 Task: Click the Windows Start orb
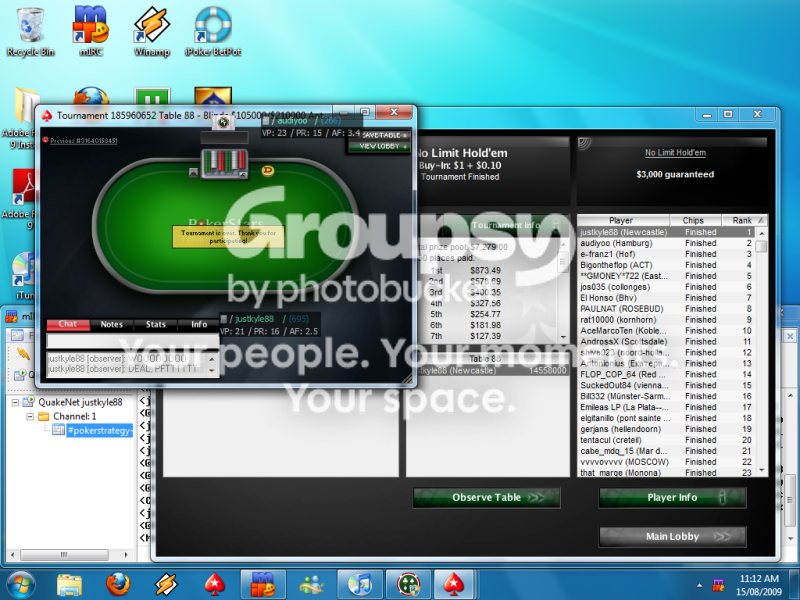pos(21,585)
